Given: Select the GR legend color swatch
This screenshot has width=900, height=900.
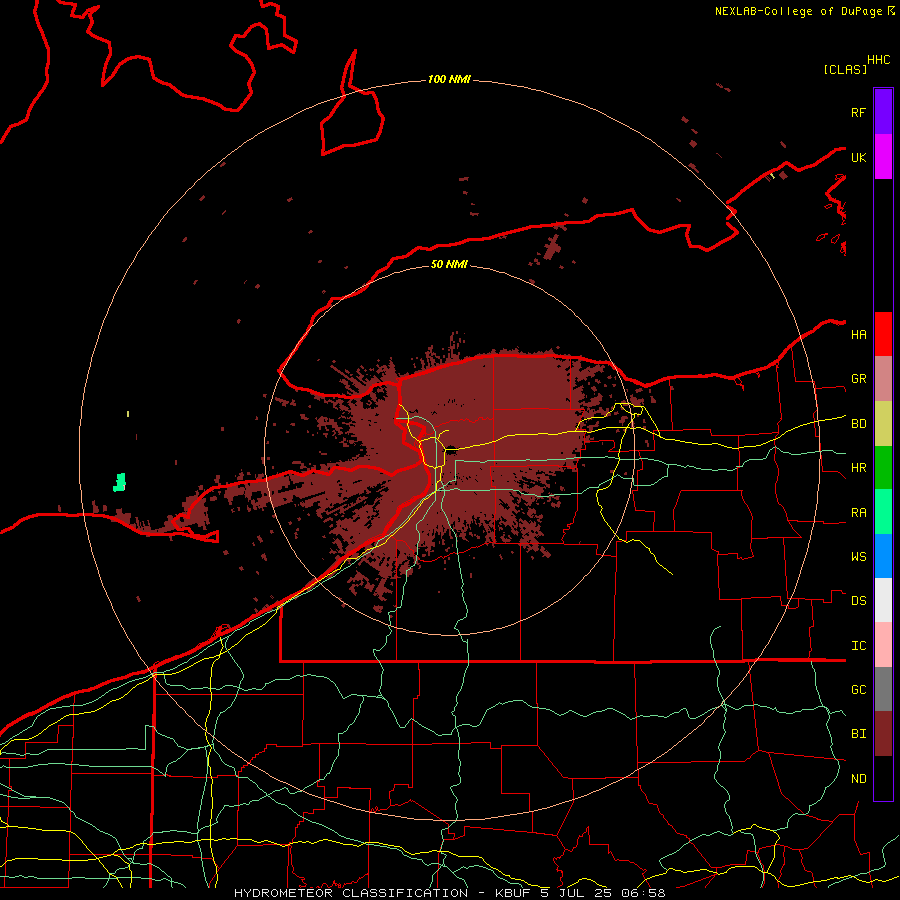Looking at the screenshot, I should 883,379.
